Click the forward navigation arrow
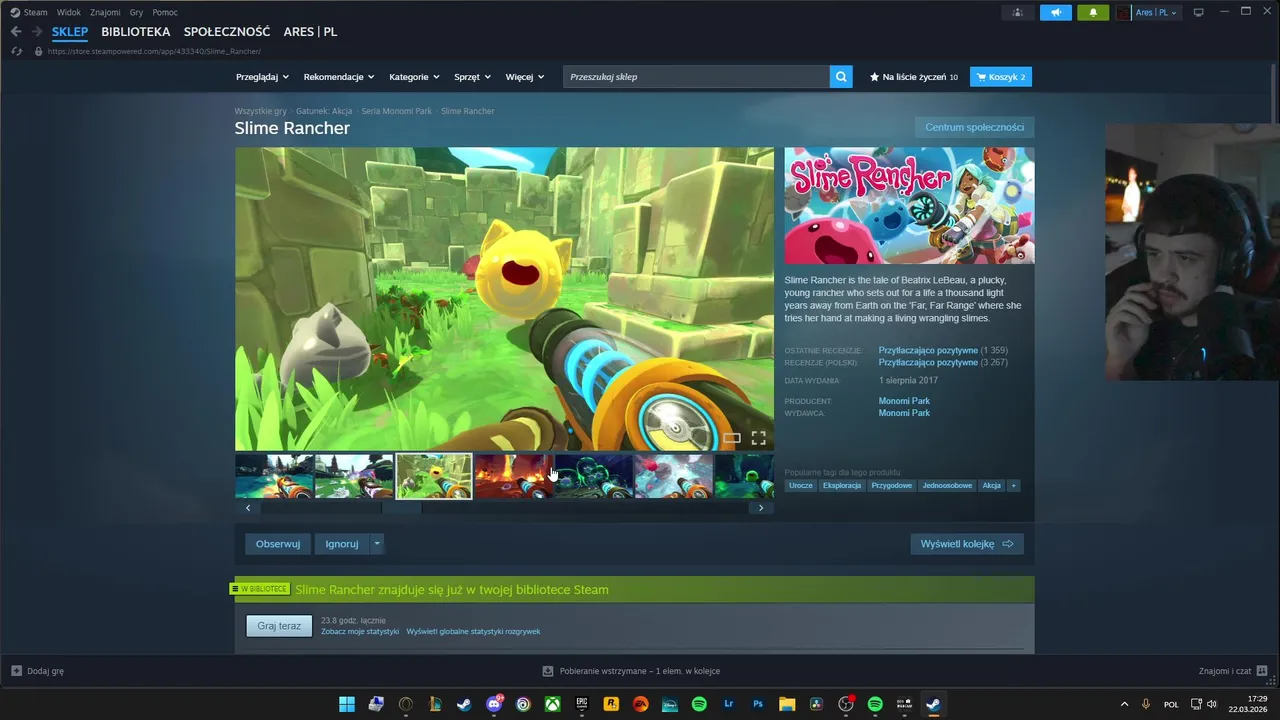 pos(37,32)
